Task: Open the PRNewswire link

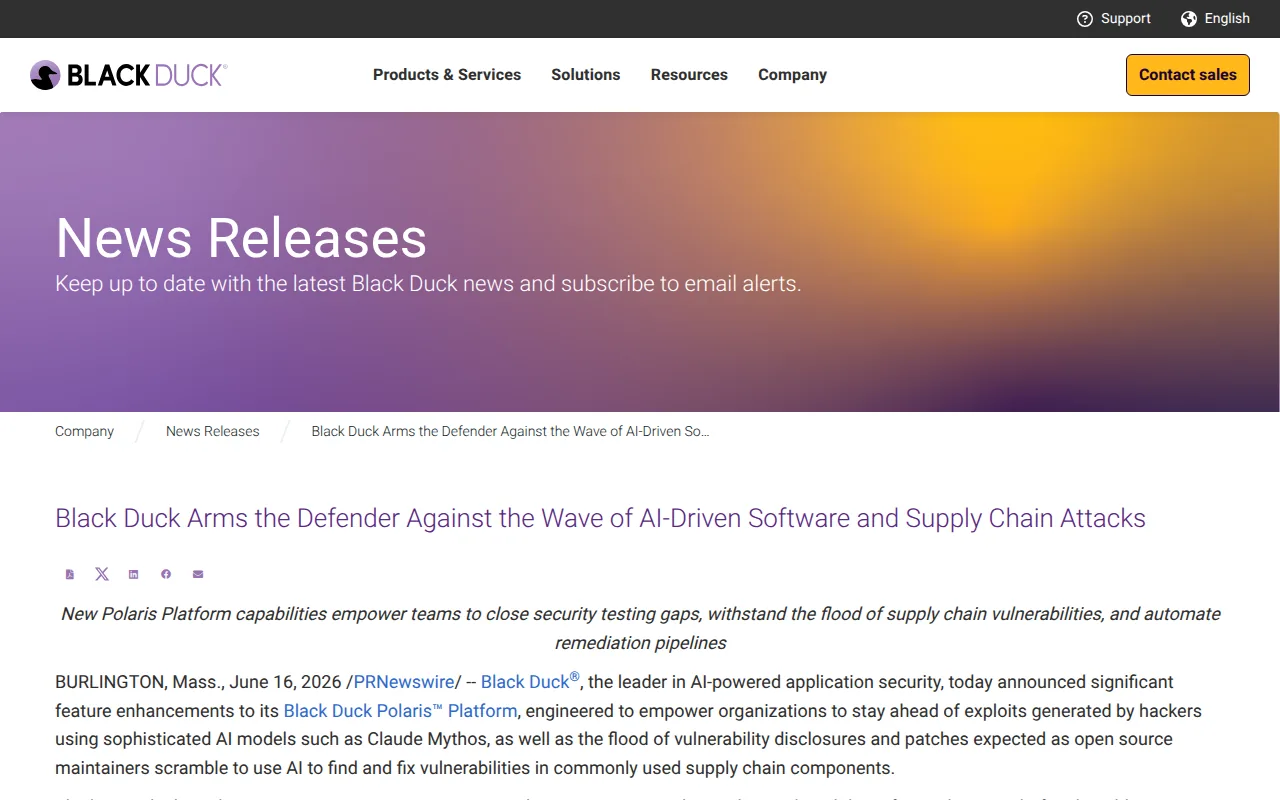Action: coord(404,682)
